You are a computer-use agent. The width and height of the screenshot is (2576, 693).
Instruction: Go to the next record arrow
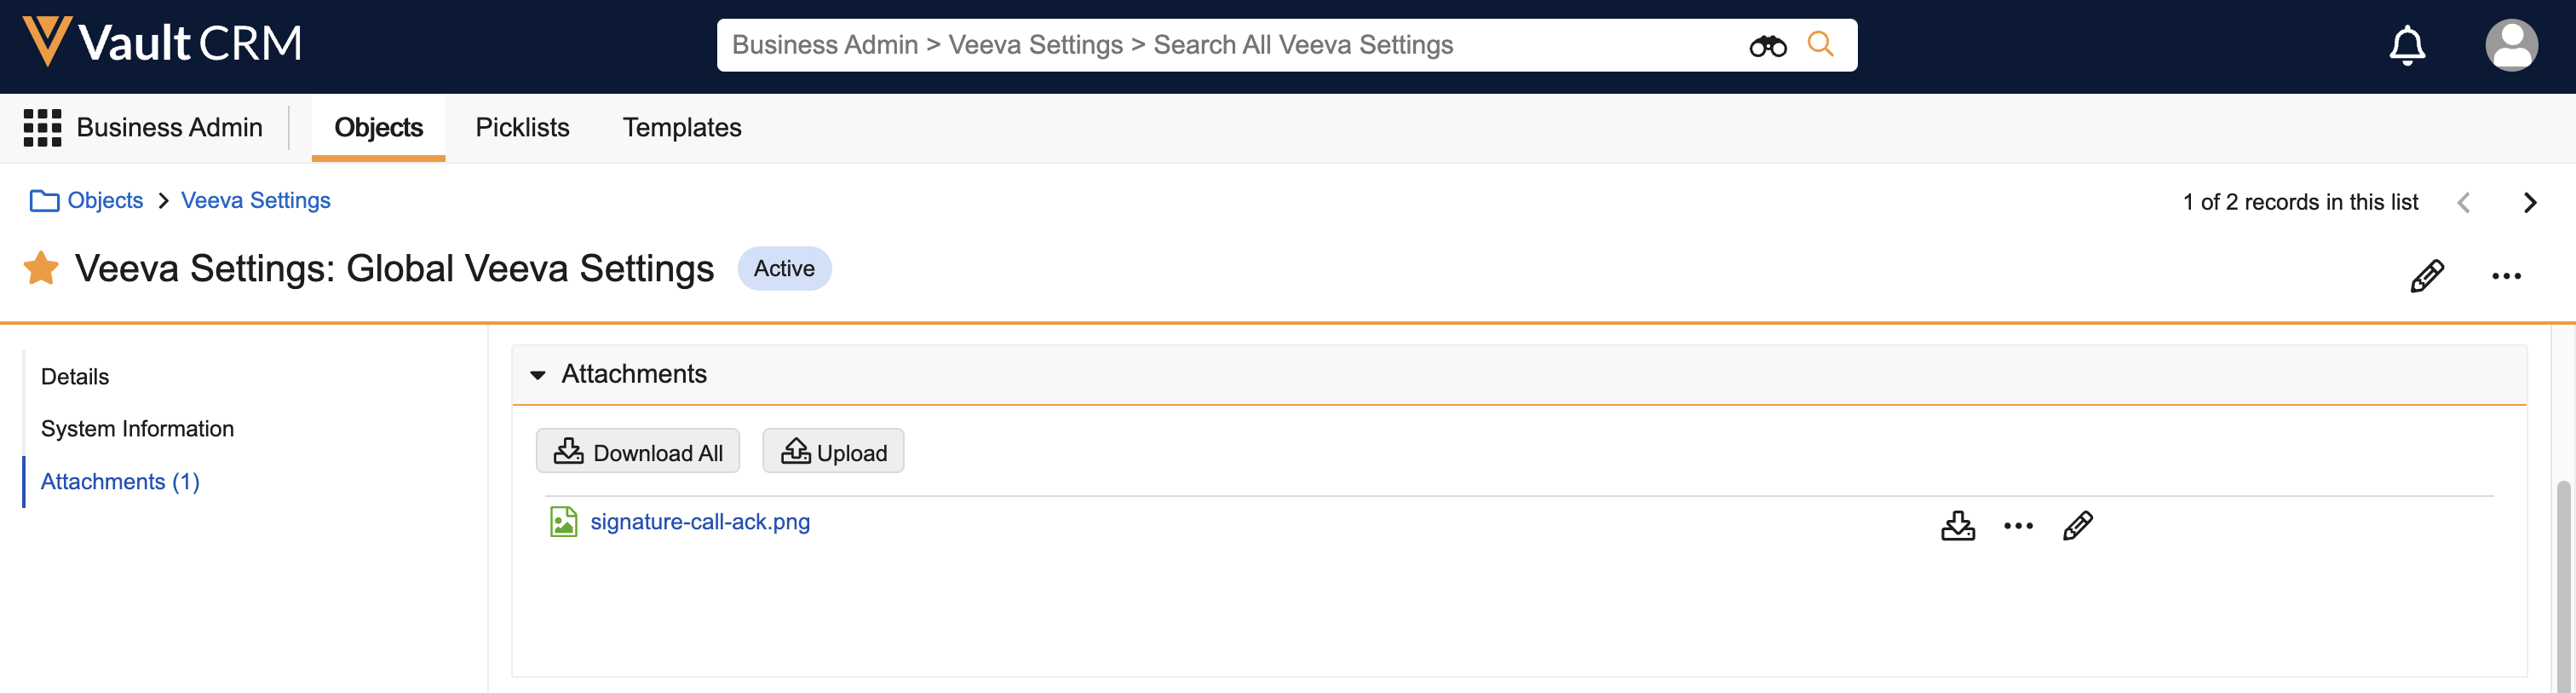point(2529,203)
